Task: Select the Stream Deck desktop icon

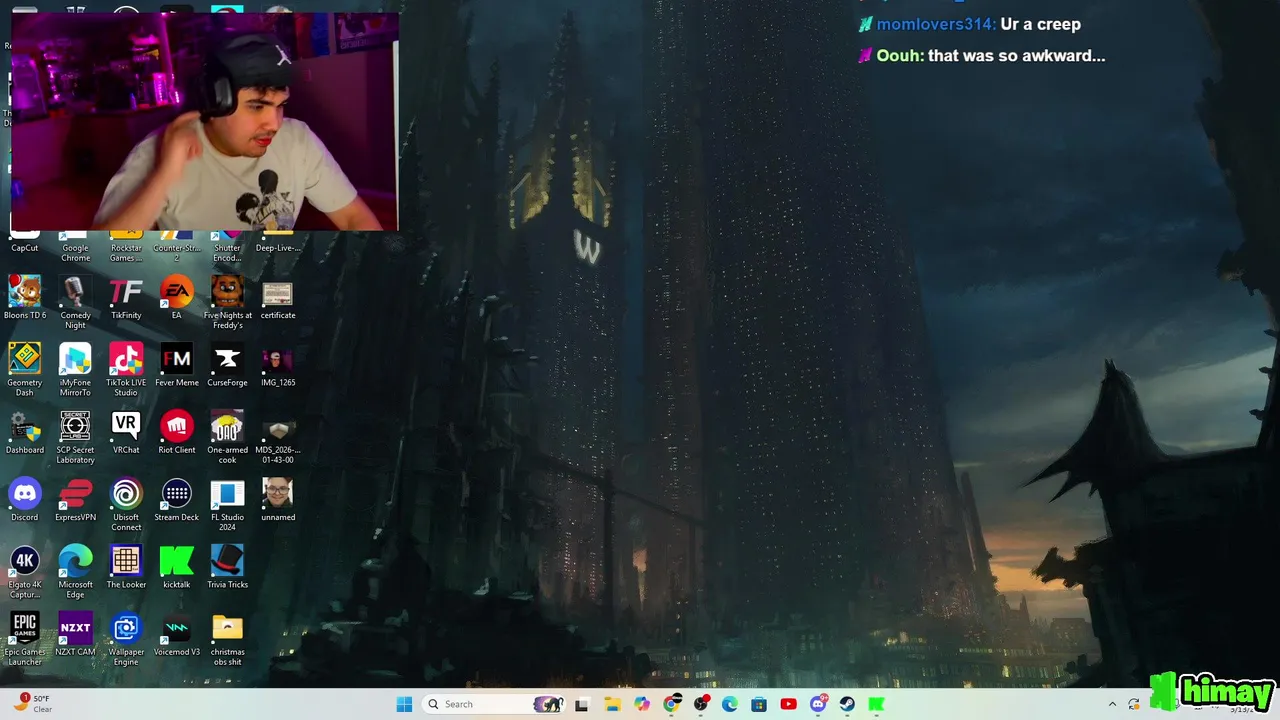Action: coord(177,500)
